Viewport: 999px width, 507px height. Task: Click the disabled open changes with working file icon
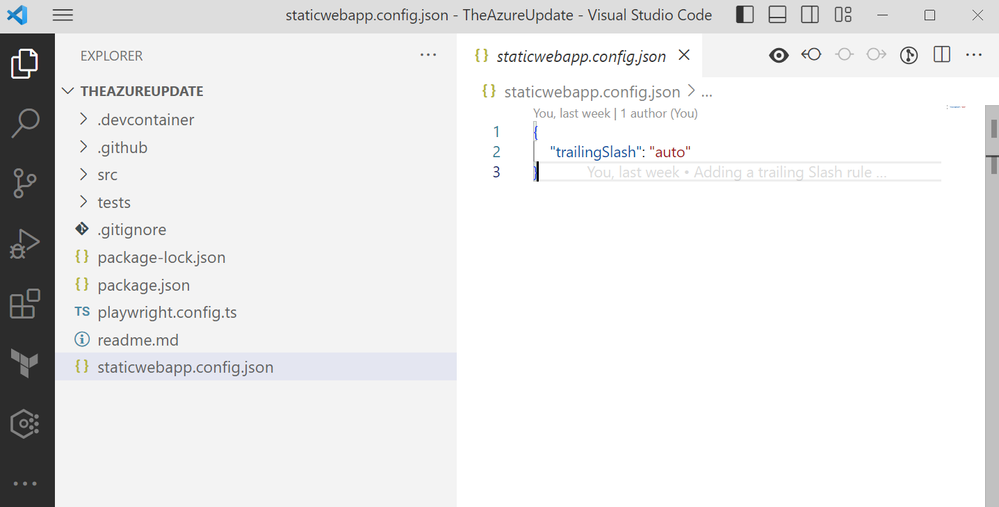click(x=844, y=55)
